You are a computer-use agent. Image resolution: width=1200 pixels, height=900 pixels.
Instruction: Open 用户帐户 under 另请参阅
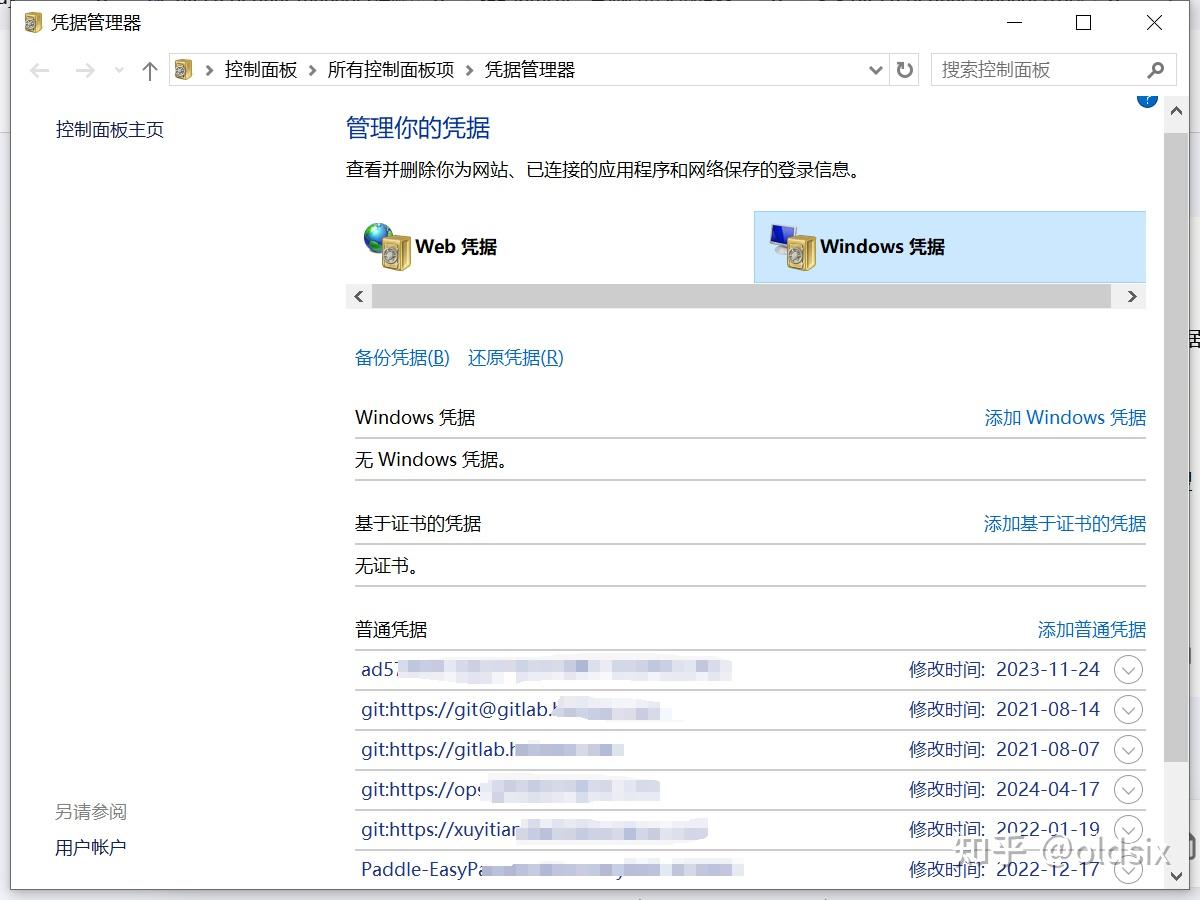pos(91,848)
